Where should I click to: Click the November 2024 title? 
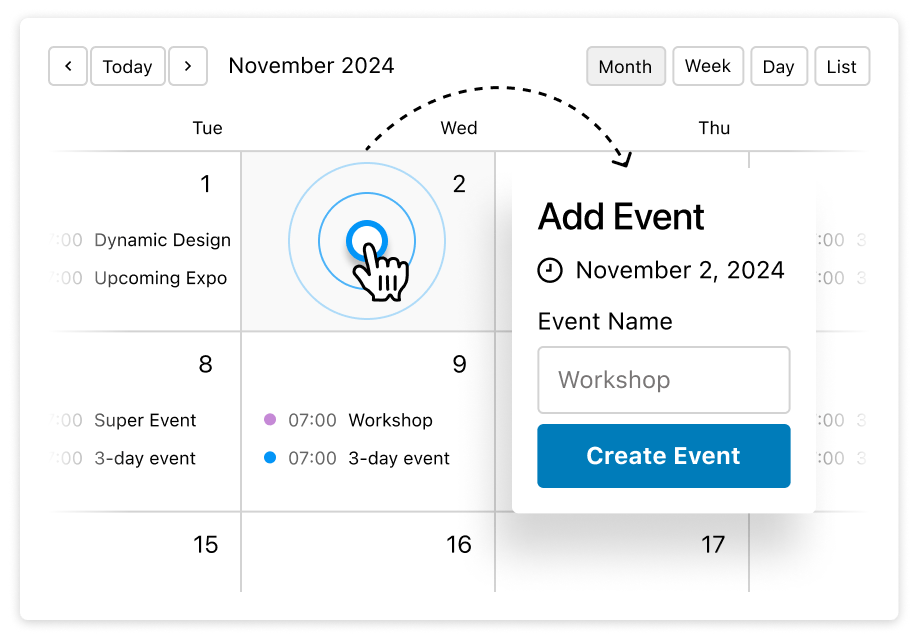(x=311, y=66)
